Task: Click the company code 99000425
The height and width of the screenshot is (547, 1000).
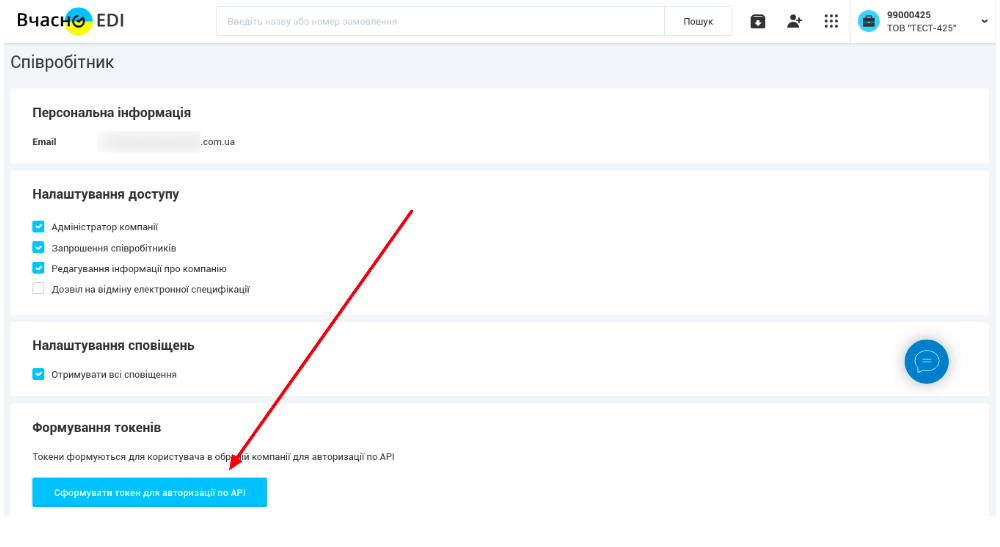Action: tap(909, 15)
